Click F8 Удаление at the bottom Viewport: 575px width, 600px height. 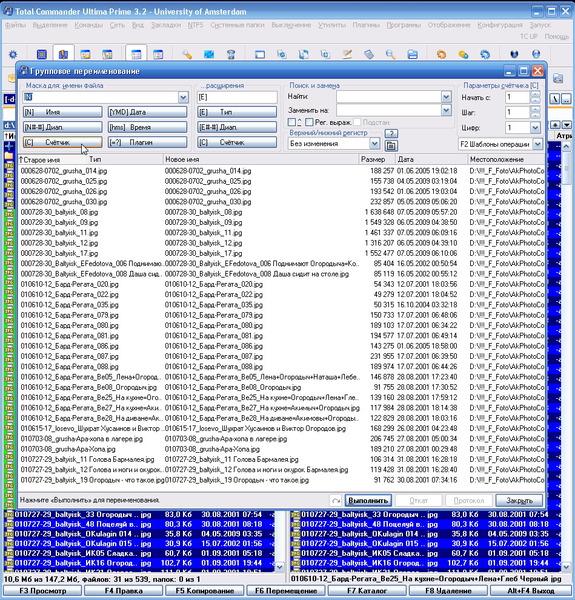tap(448, 591)
